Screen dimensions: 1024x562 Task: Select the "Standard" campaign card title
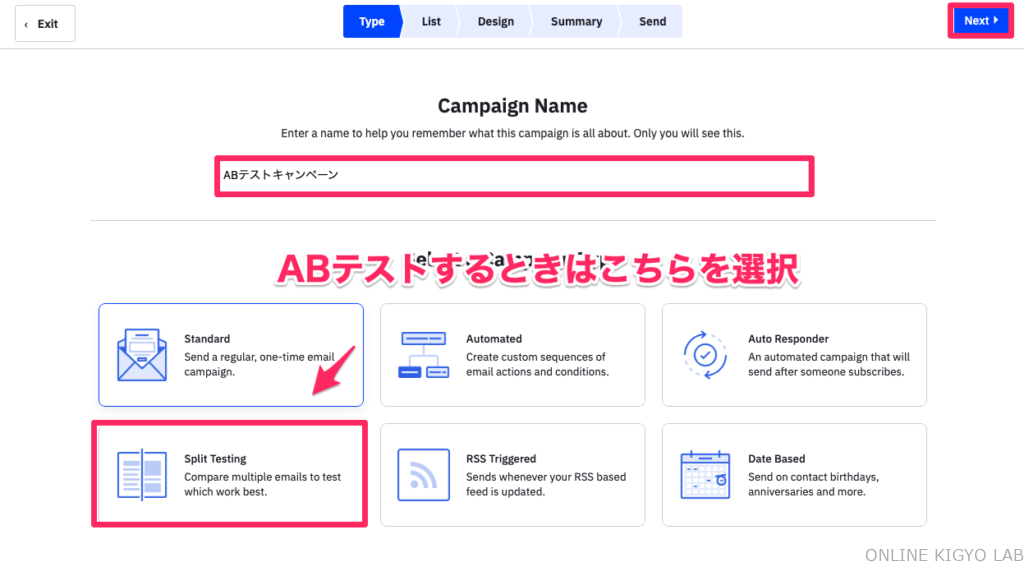[x=207, y=339]
